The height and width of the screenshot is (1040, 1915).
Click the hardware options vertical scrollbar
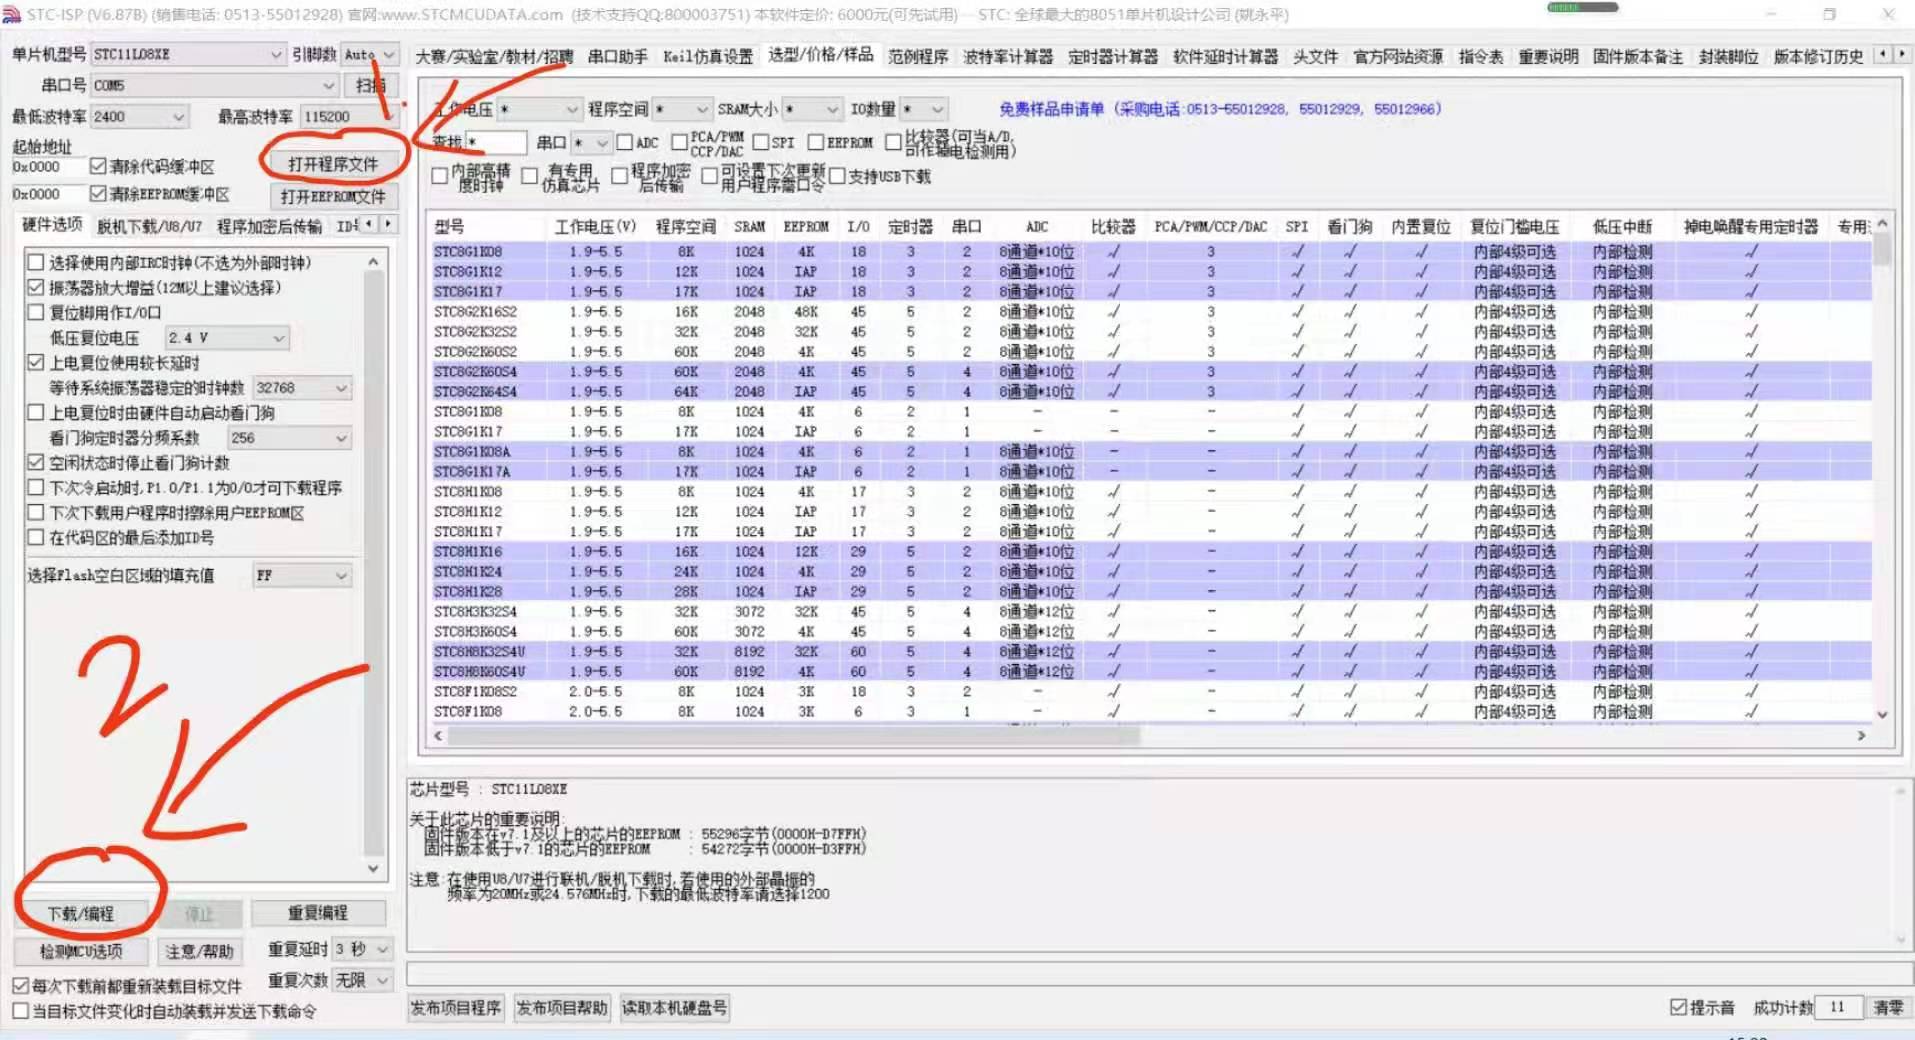(x=374, y=565)
